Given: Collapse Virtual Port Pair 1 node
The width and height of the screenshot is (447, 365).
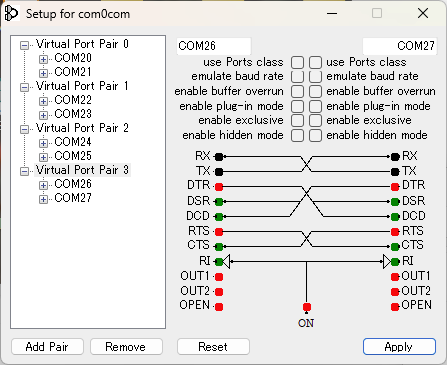Looking at the screenshot, I should click(x=24, y=87).
